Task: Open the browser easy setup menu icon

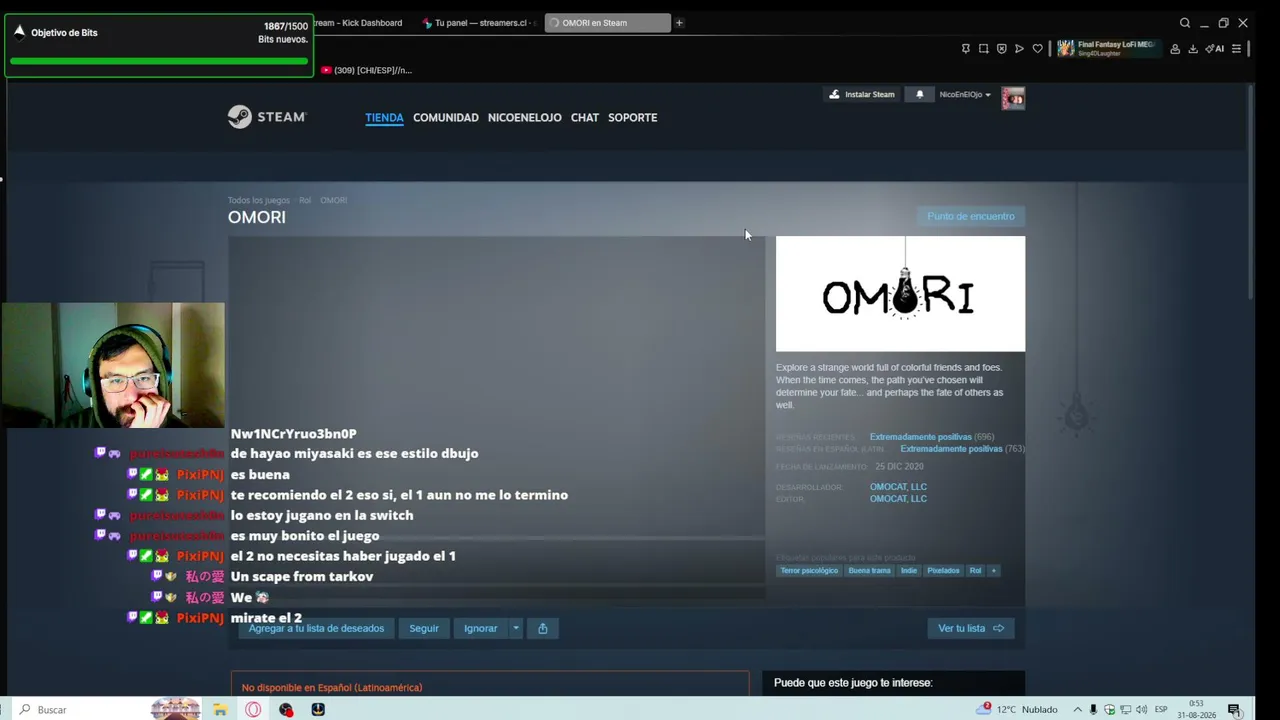Action: (x=1236, y=49)
